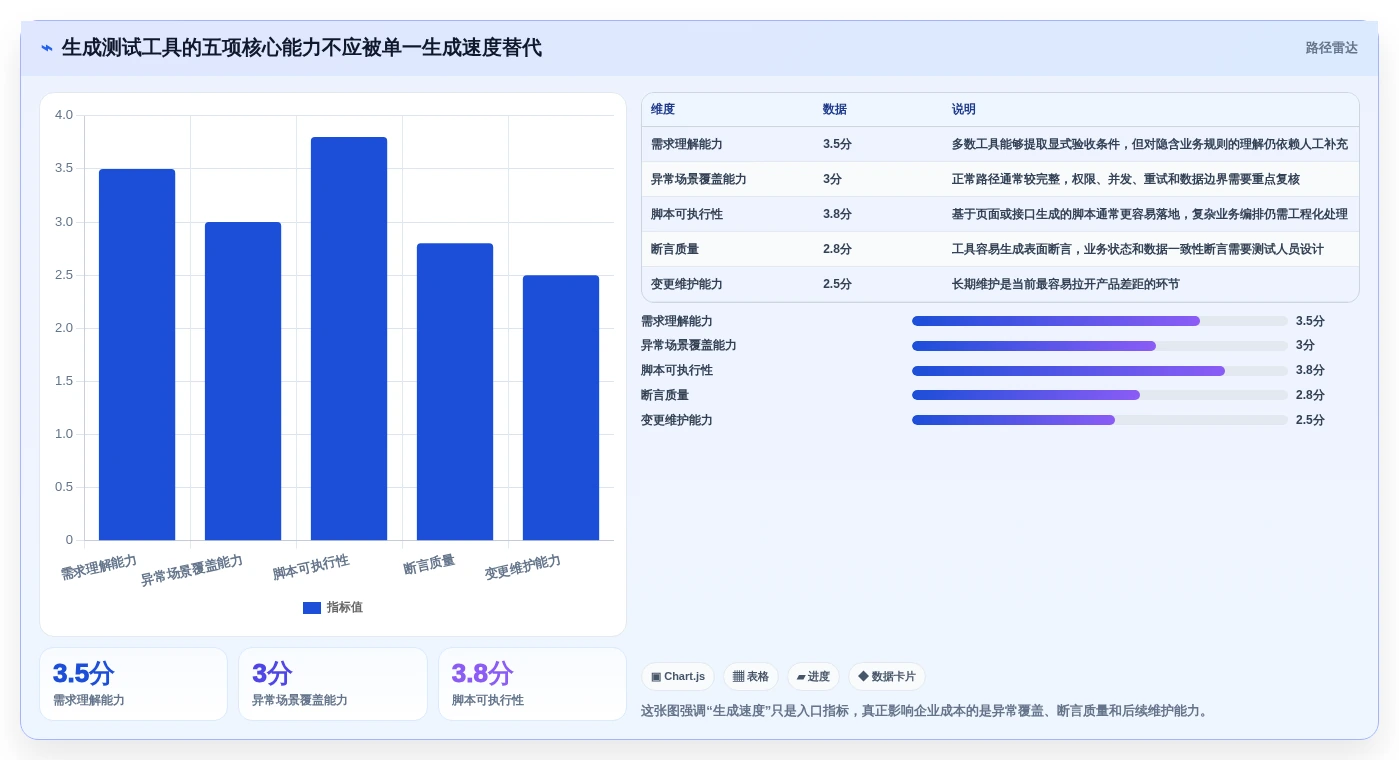Image resolution: width=1399 pixels, height=760 pixels.
Task: Select the 数据卡片 chip
Action: [887, 677]
